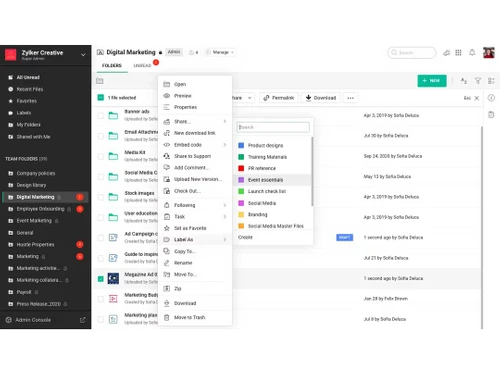
Task: Choose Properties from the context menu
Action: point(195,107)
